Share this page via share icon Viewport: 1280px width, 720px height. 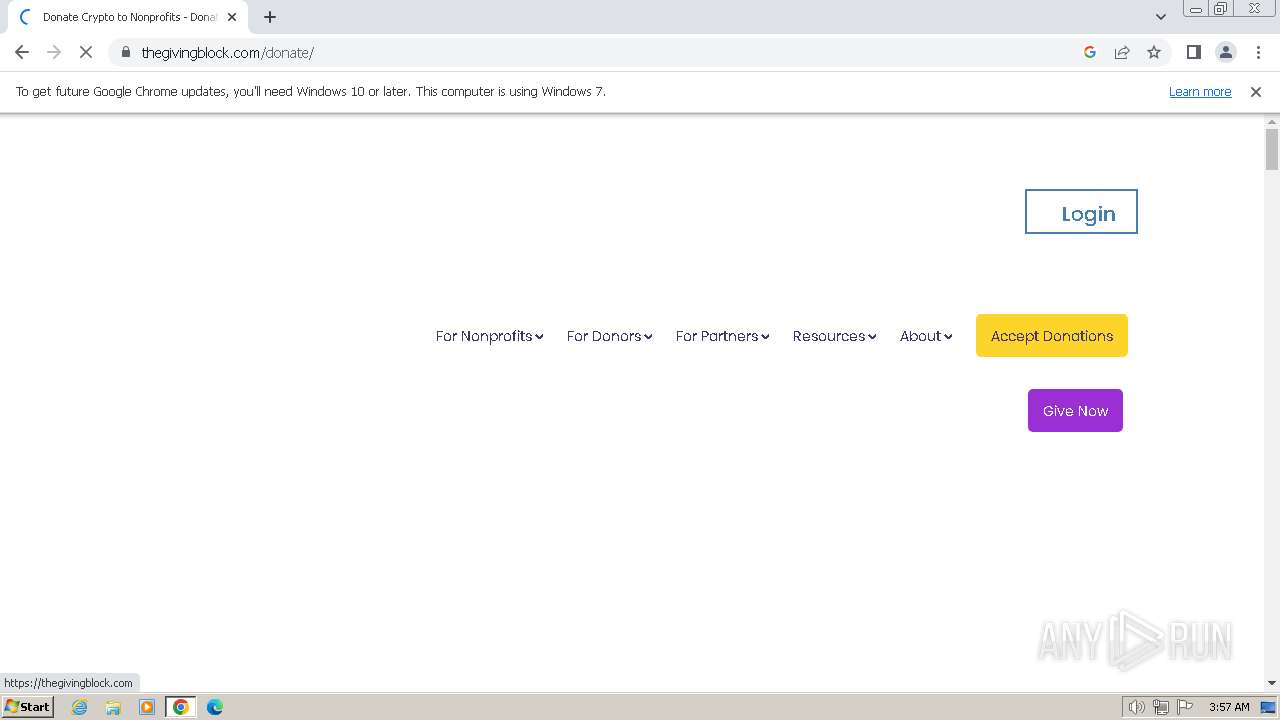1122,52
